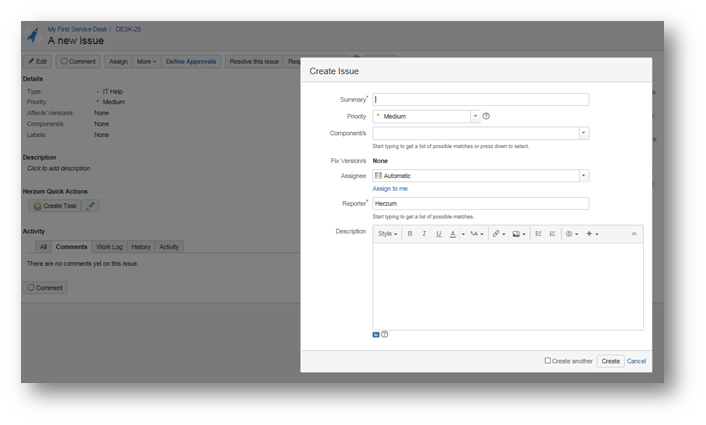Click into the Summary input field
The width and height of the screenshot is (706, 425).
pyautogui.click(x=480, y=100)
